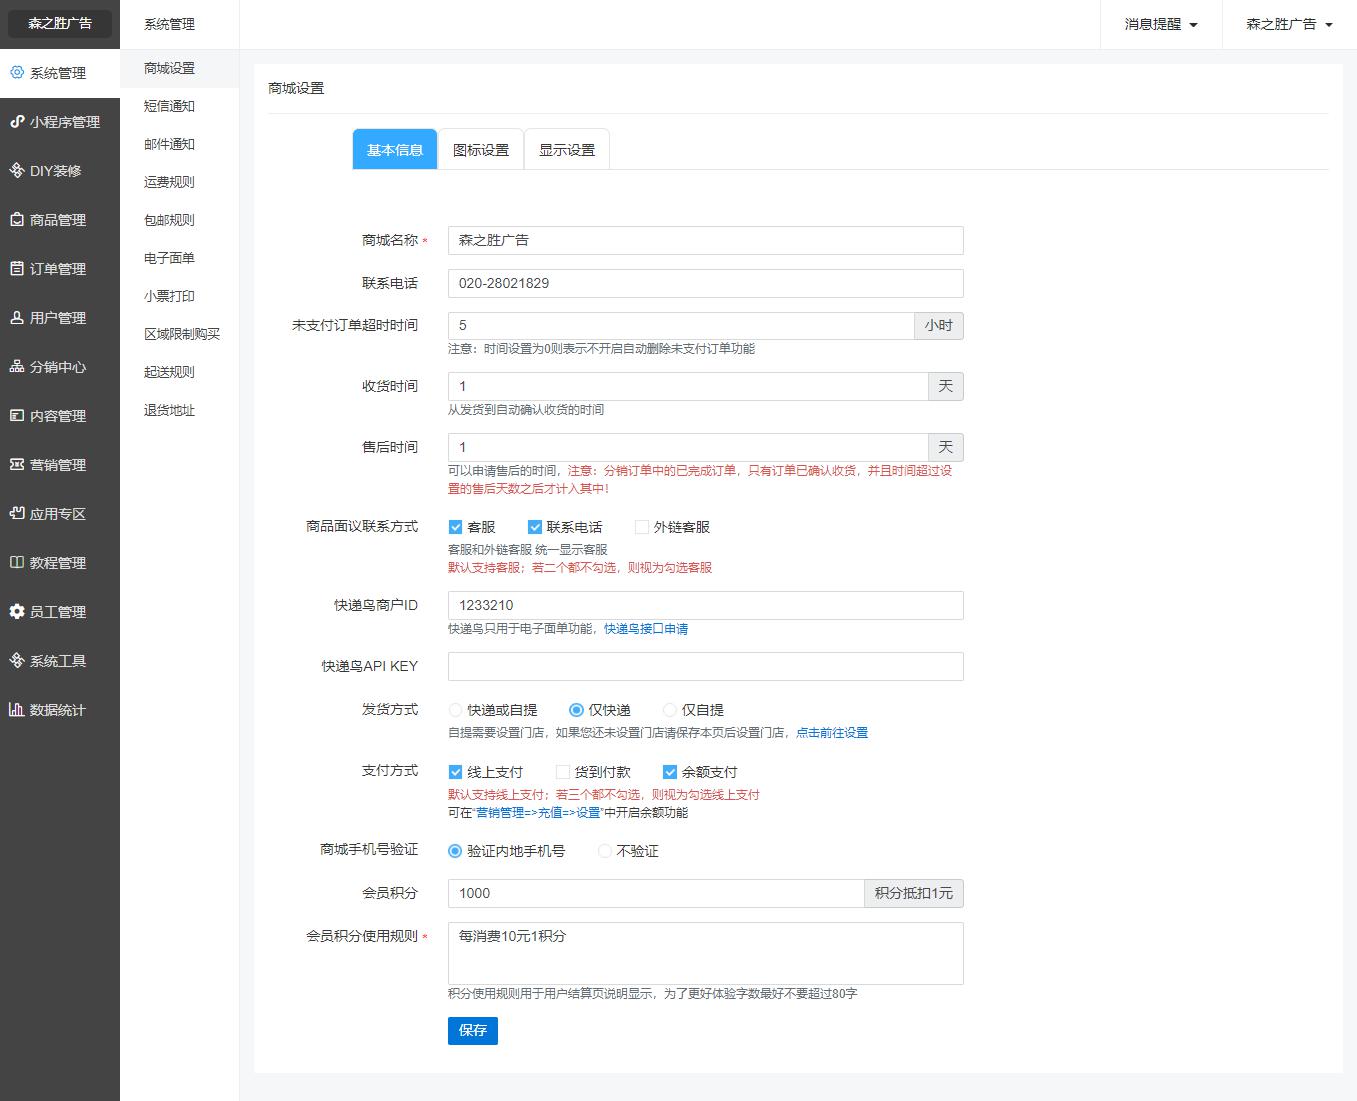The image size is (1357, 1101).
Task: Switch to the 图标设置 tab
Action: pos(481,150)
